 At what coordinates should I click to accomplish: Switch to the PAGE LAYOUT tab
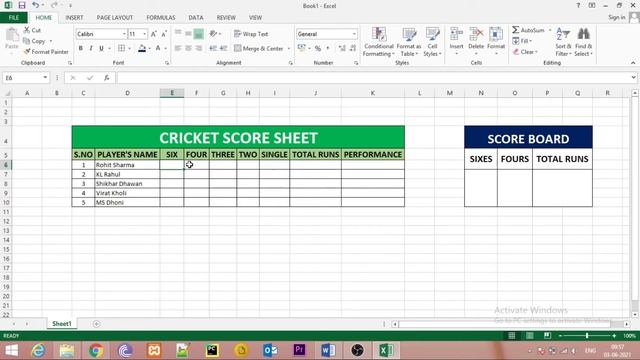(115, 18)
